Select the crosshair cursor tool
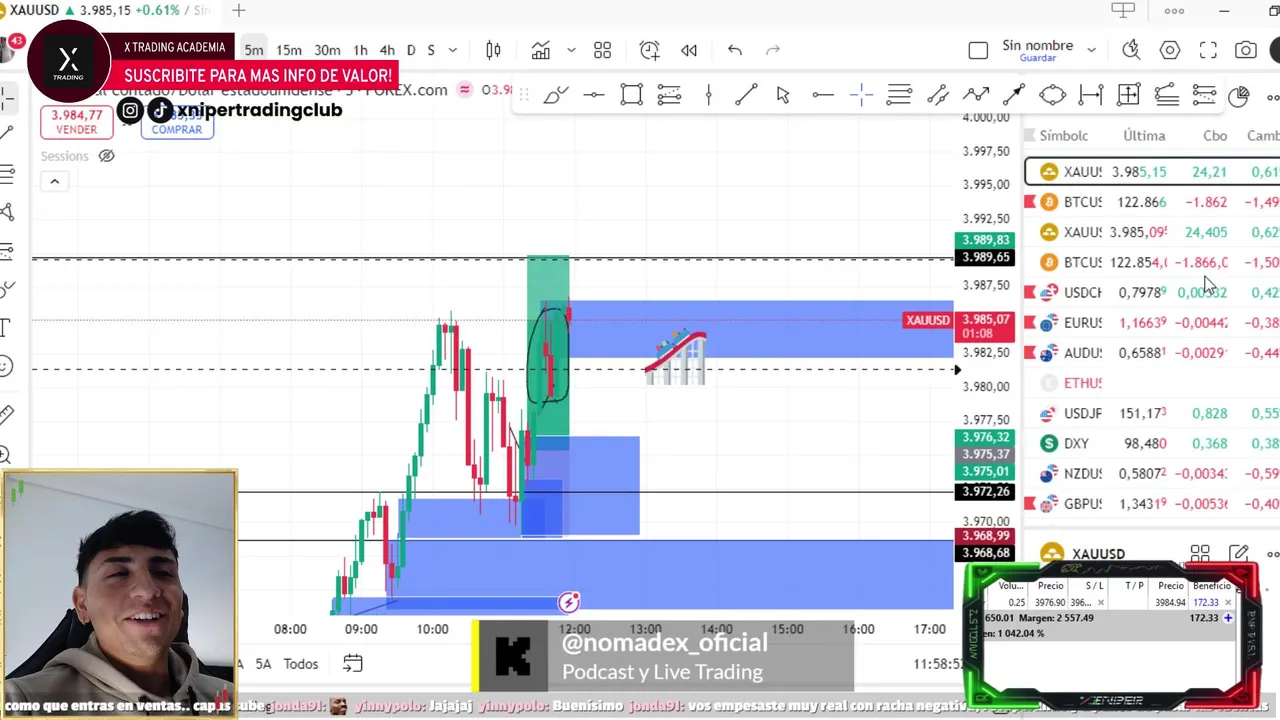 [x=861, y=95]
